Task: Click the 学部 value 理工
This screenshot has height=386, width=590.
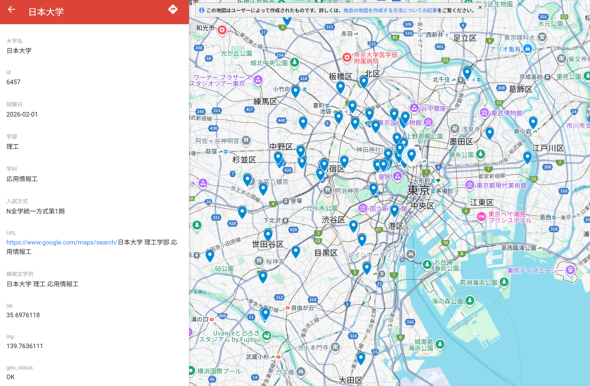Action: pyautogui.click(x=12, y=147)
